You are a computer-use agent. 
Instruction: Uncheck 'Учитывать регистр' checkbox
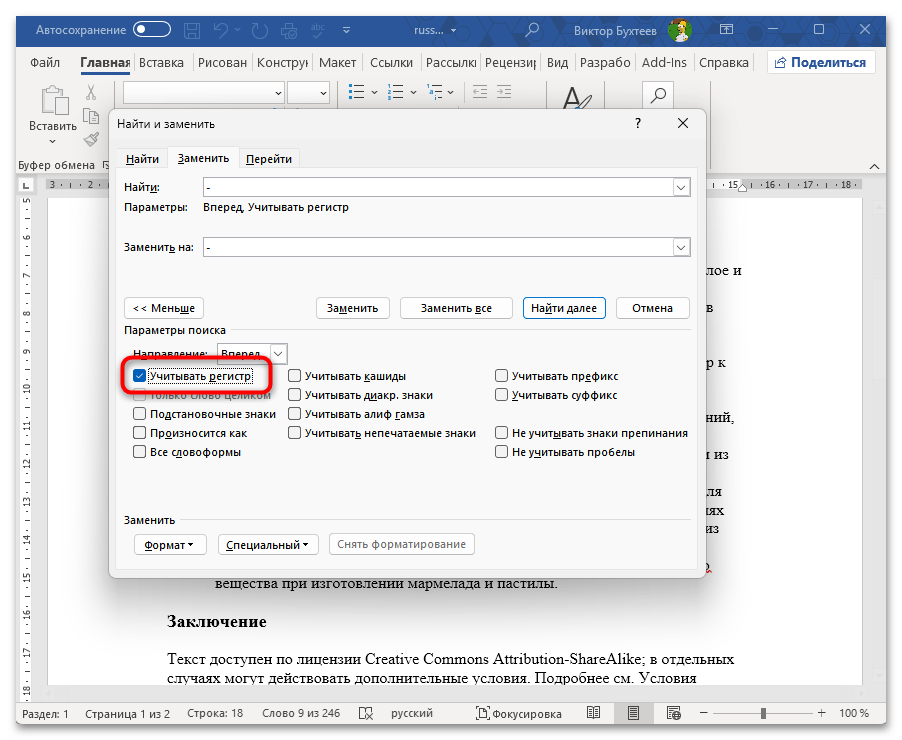pyautogui.click(x=140, y=377)
